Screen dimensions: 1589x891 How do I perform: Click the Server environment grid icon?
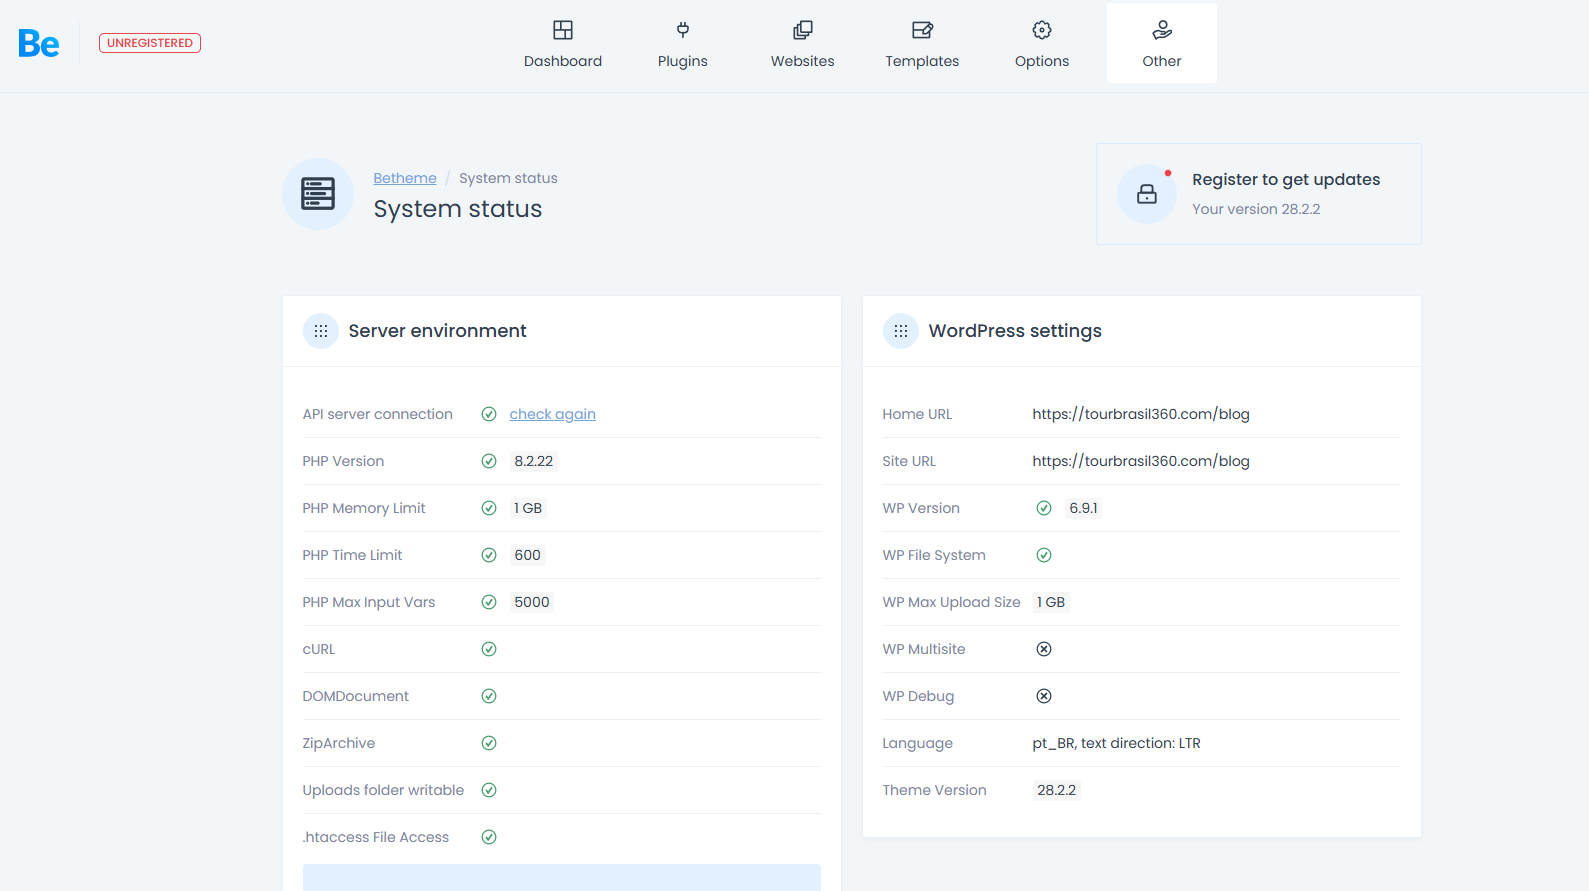(321, 331)
